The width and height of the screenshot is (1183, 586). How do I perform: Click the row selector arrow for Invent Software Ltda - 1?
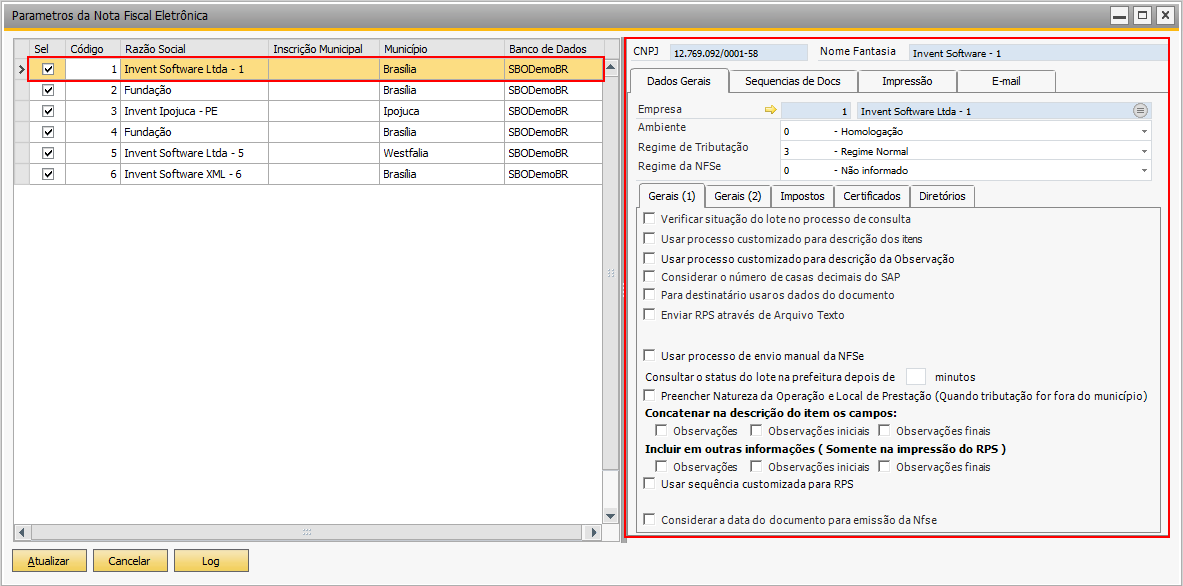pyautogui.click(x=21, y=69)
